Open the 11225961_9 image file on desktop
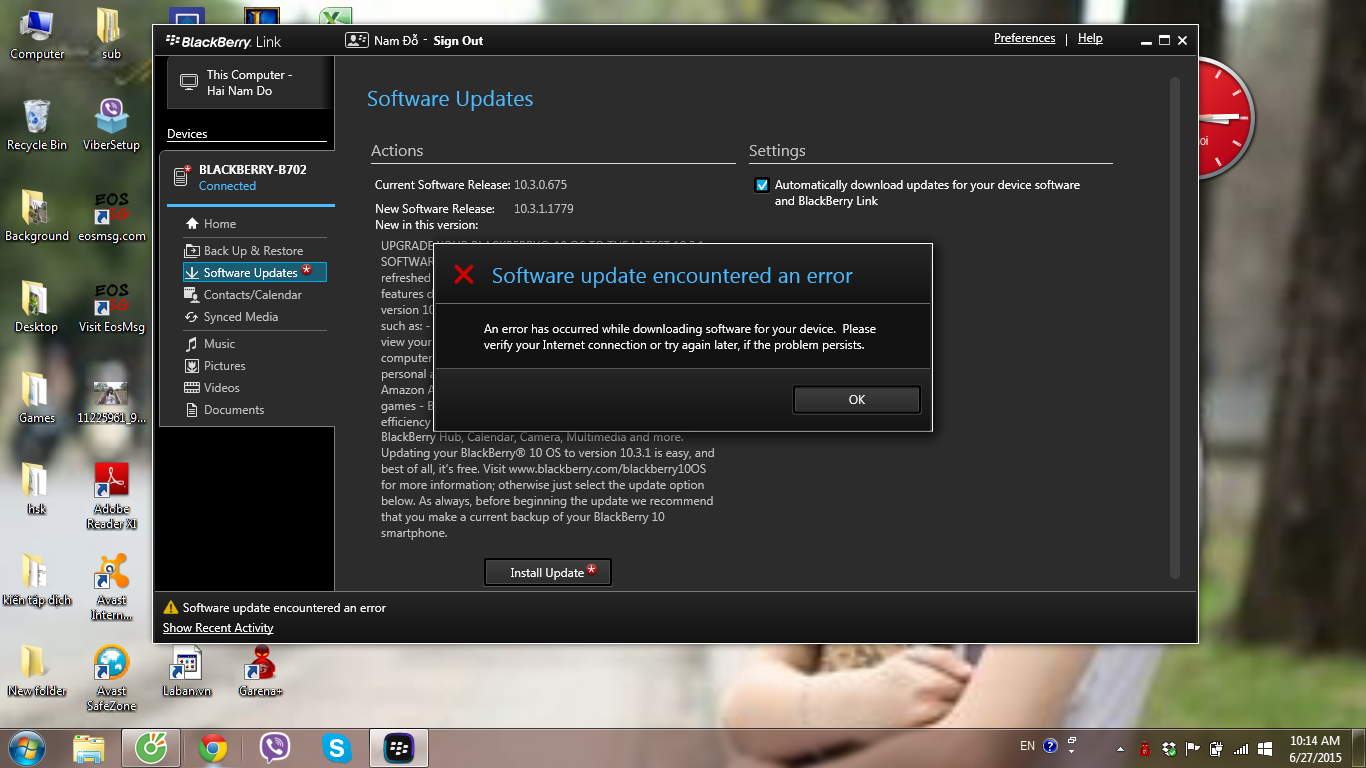1366x768 pixels. (x=111, y=398)
